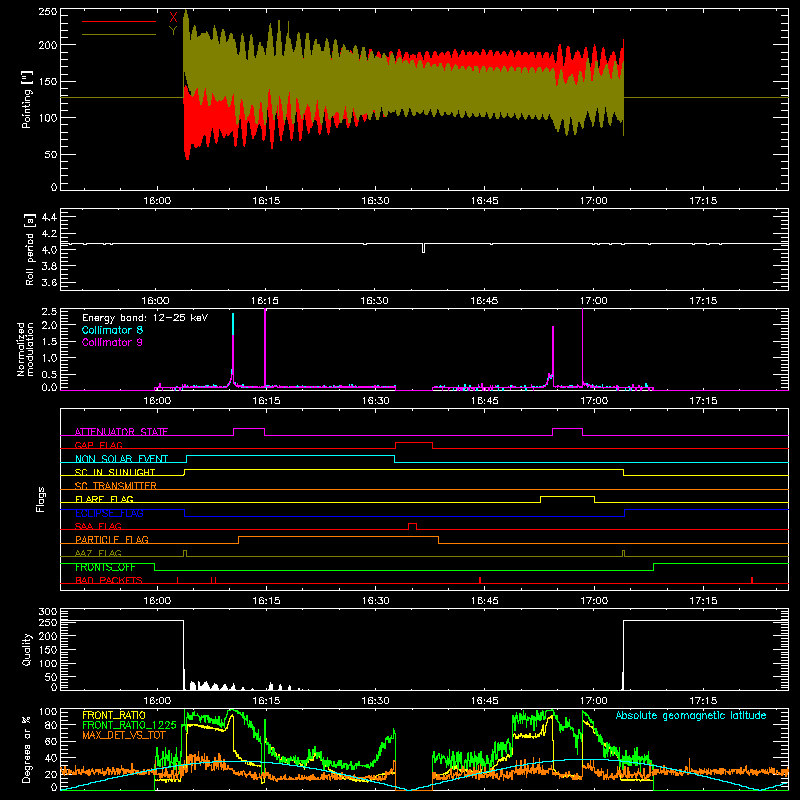Click the olive Y legend line
800x800 pixels.
click(119, 34)
